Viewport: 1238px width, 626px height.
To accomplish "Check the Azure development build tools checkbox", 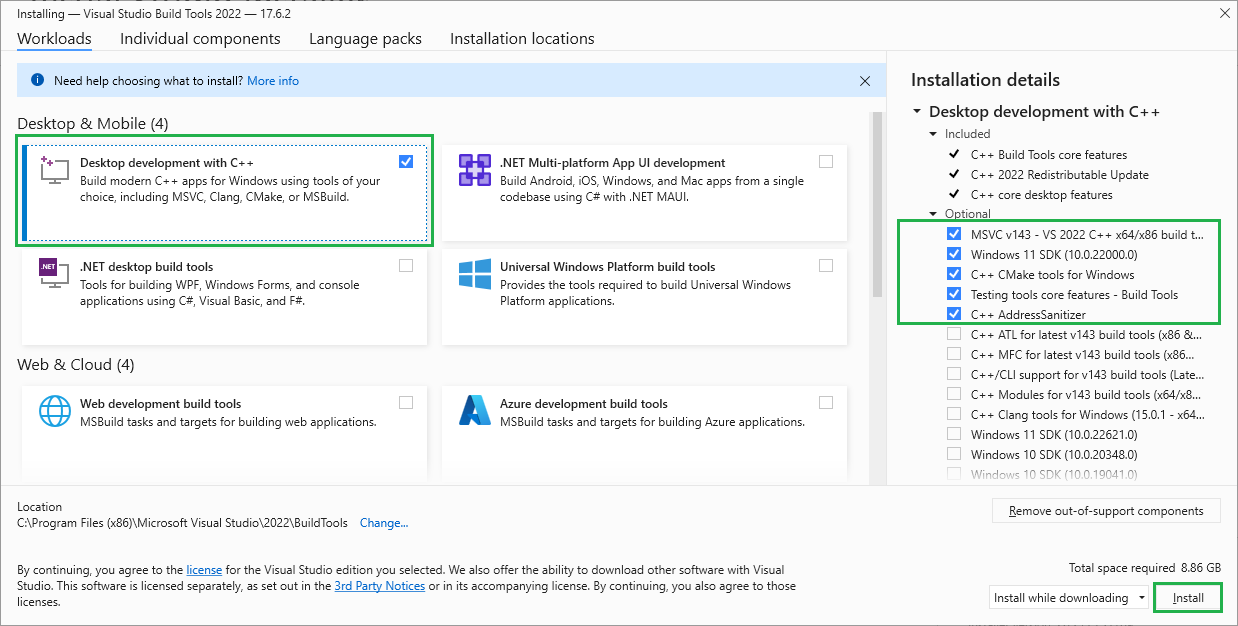I will [825, 402].
